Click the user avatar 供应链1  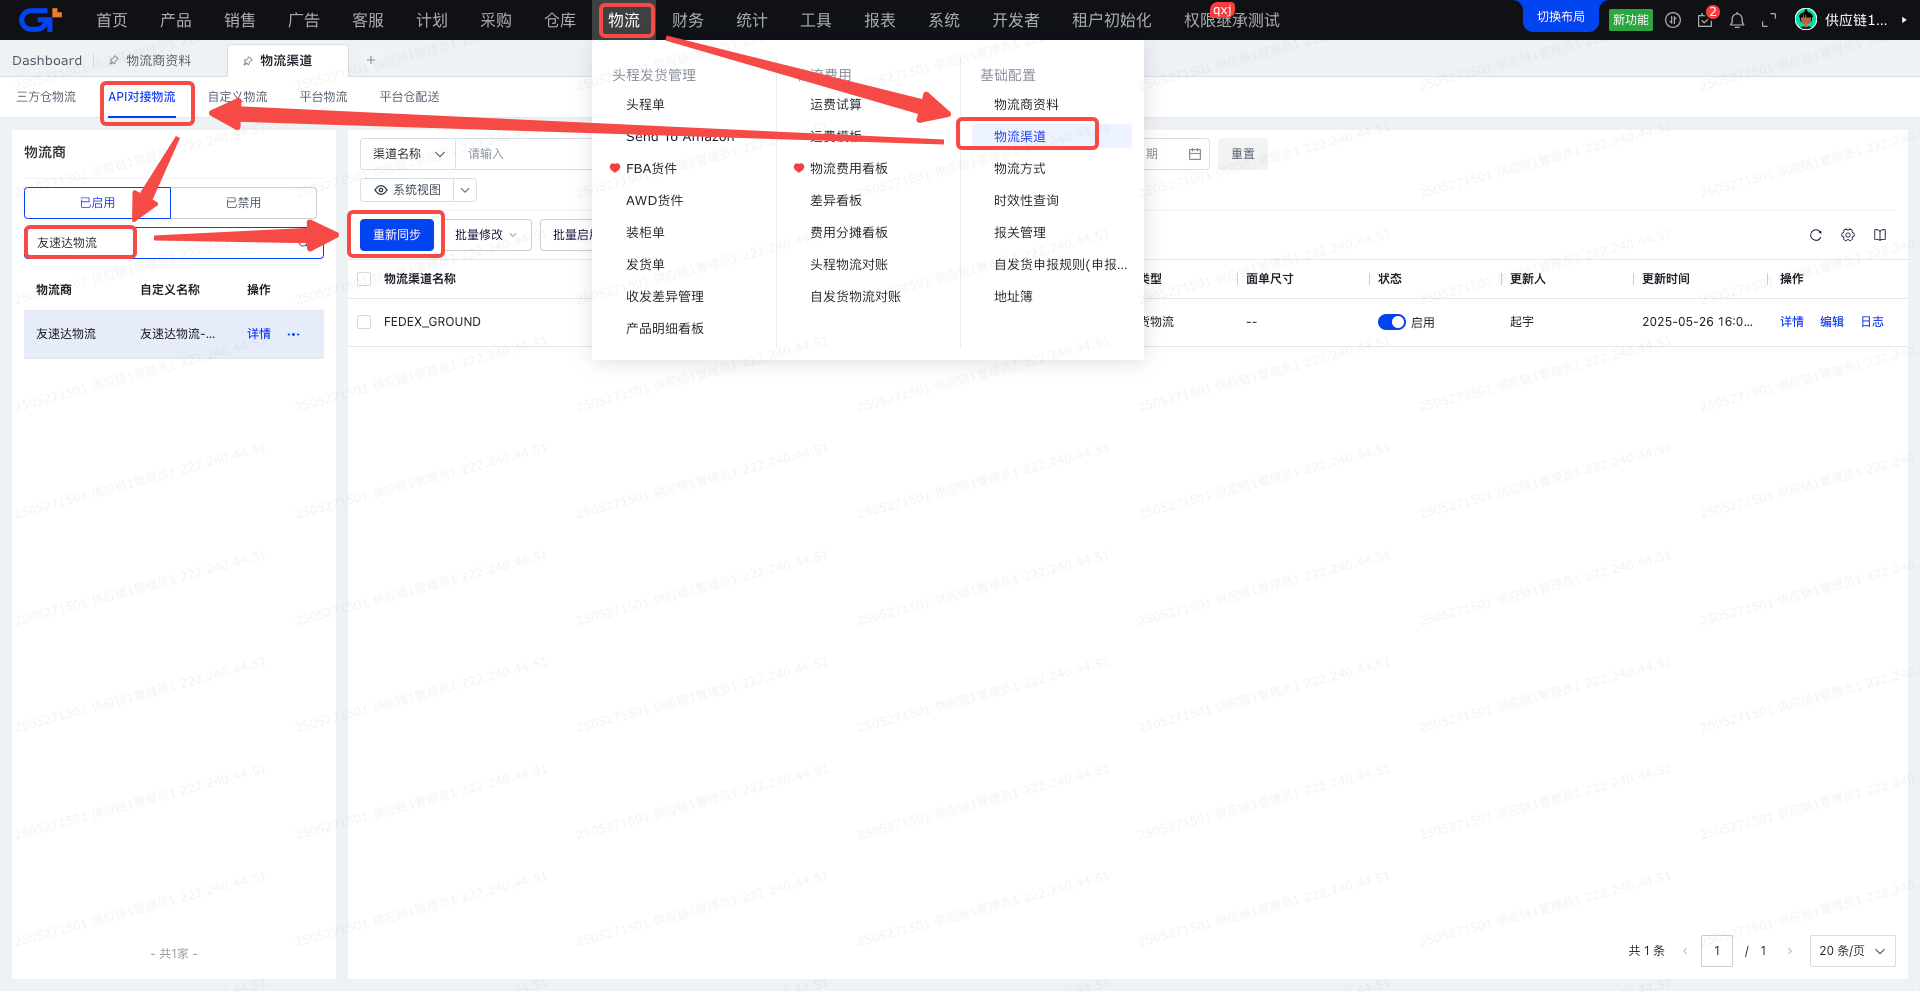[x=1806, y=20]
